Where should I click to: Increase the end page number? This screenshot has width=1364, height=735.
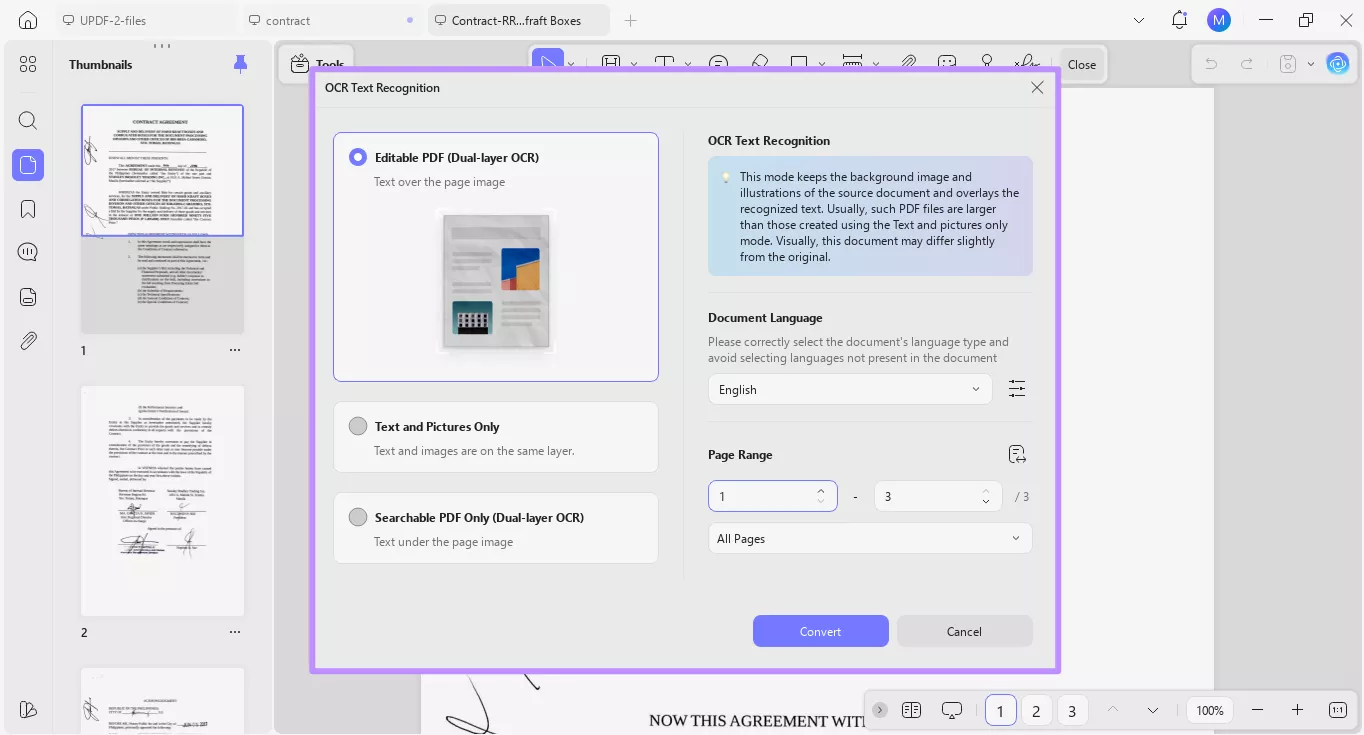click(x=986, y=490)
